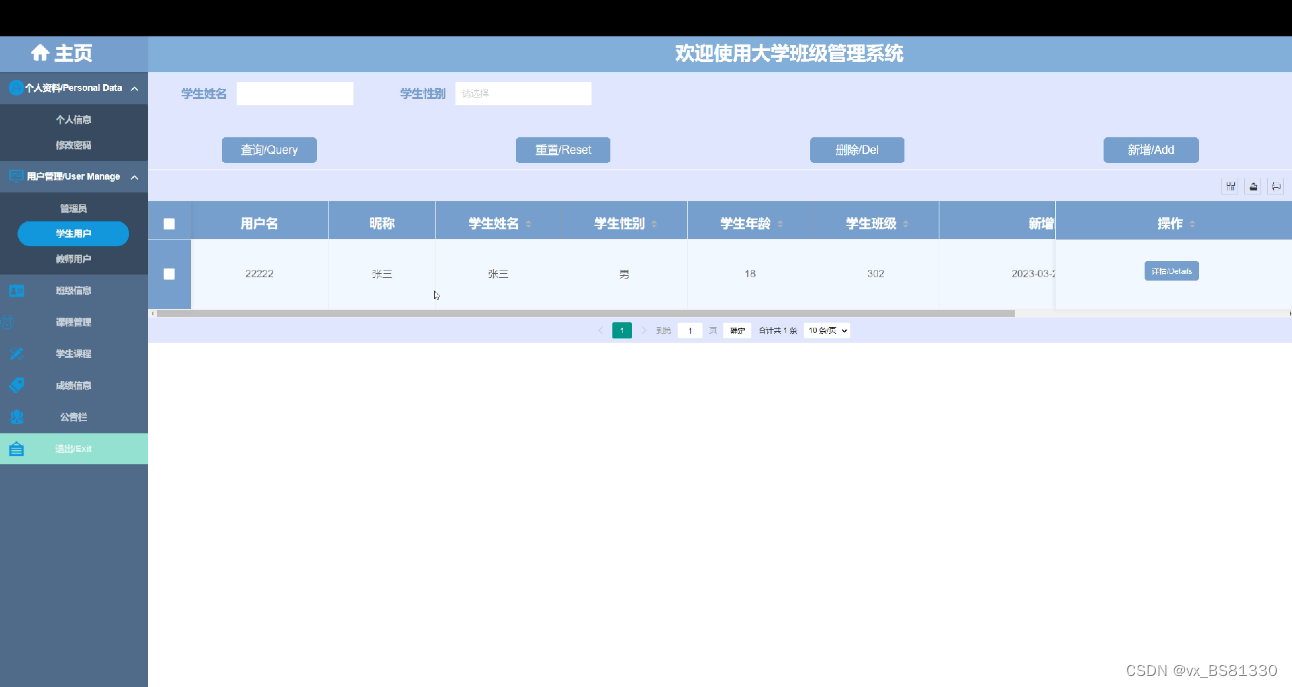Open 课程管理 menu item
This screenshot has height=687, width=1292.
(73, 322)
